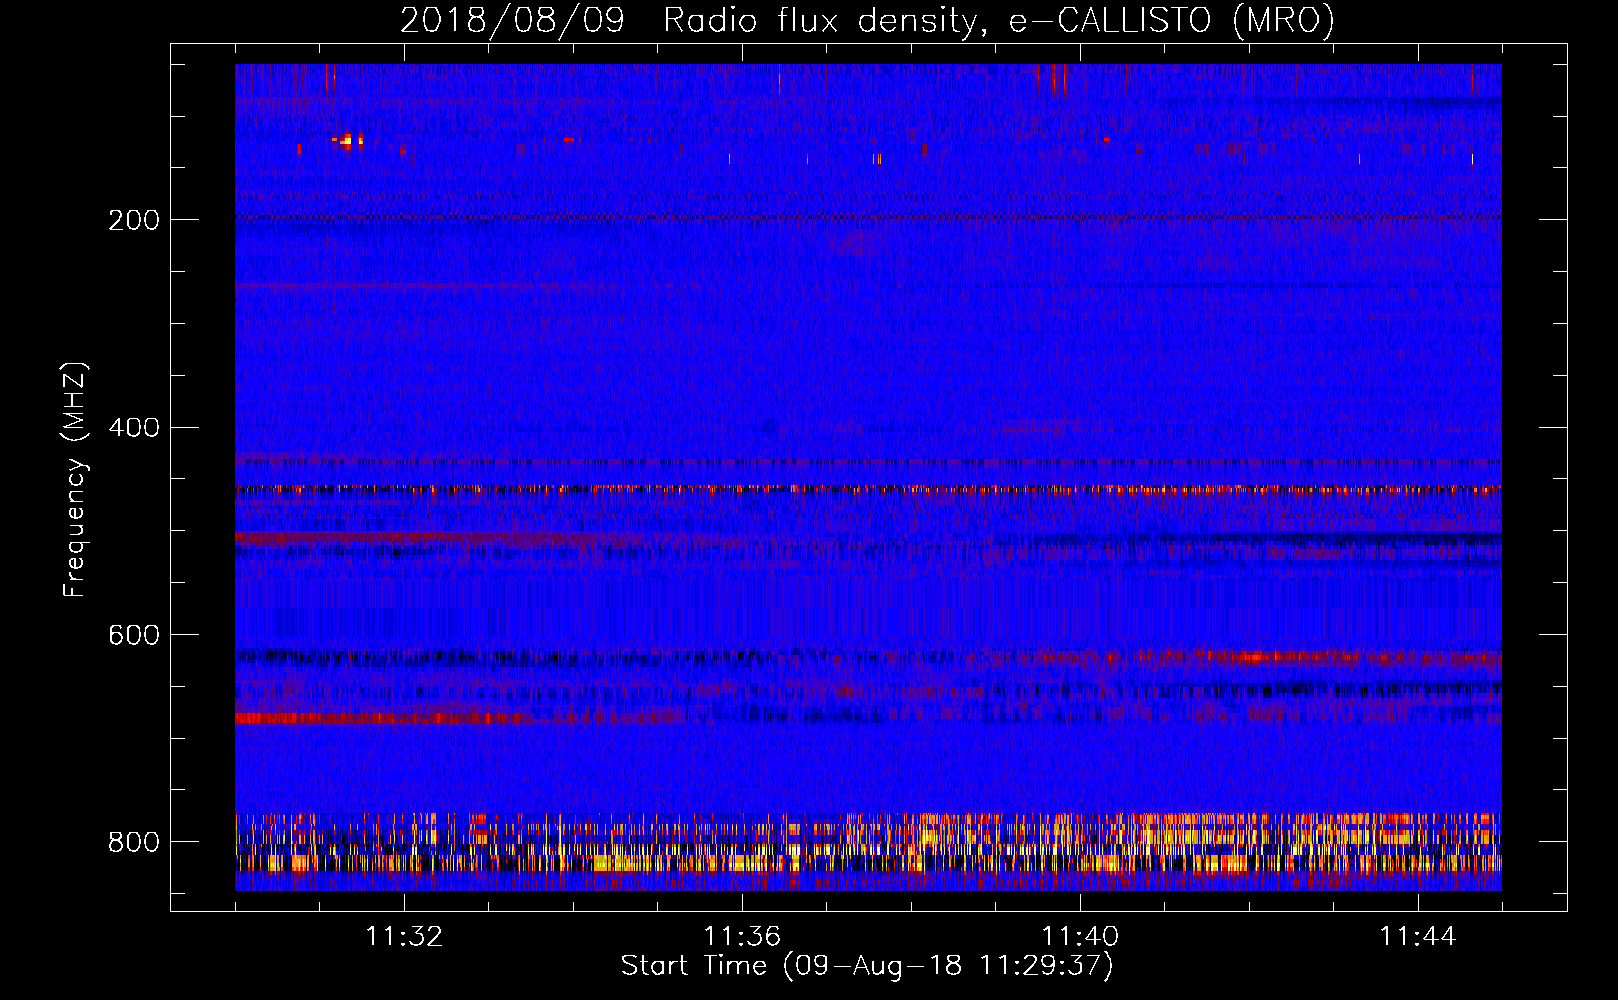Click the 11:40 time tick label
The image size is (1618, 1000).
(1080, 937)
